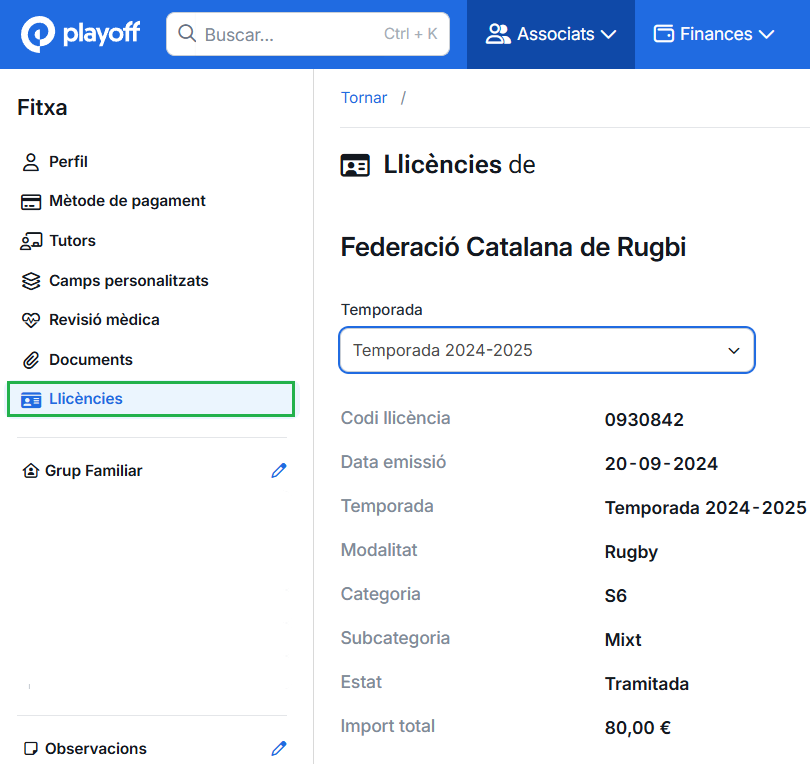Click the Grup Familiar label
The width and height of the screenshot is (810, 764).
(x=94, y=471)
